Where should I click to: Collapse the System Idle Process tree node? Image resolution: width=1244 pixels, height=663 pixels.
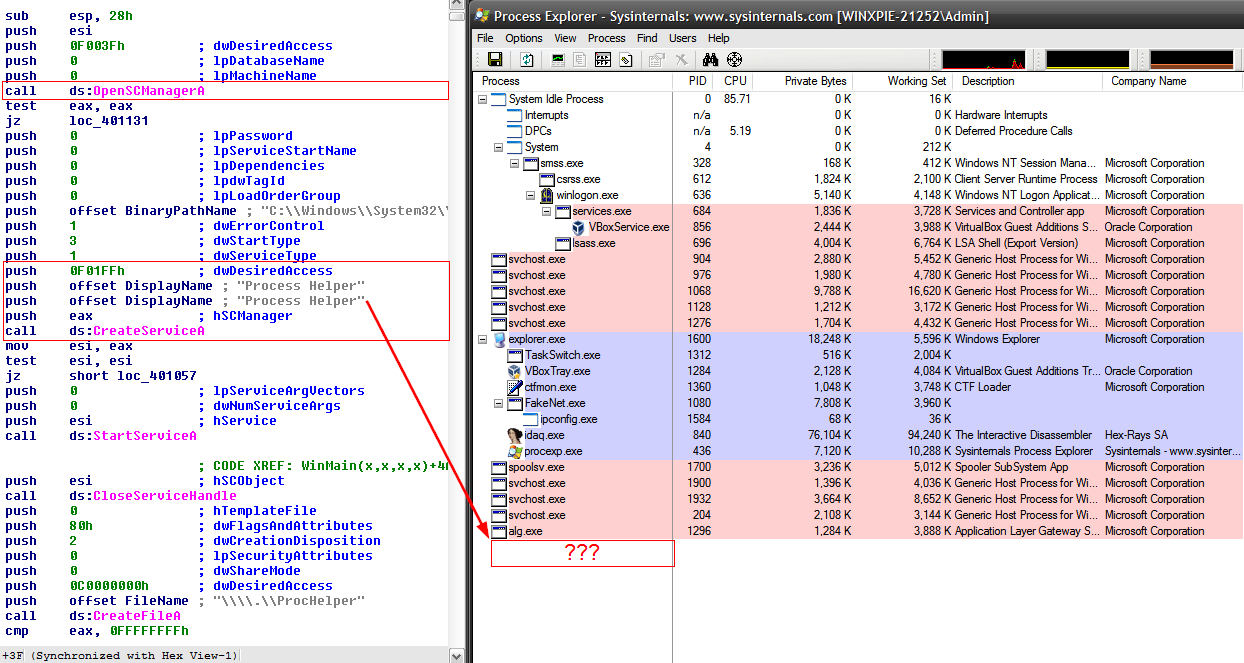click(483, 99)
